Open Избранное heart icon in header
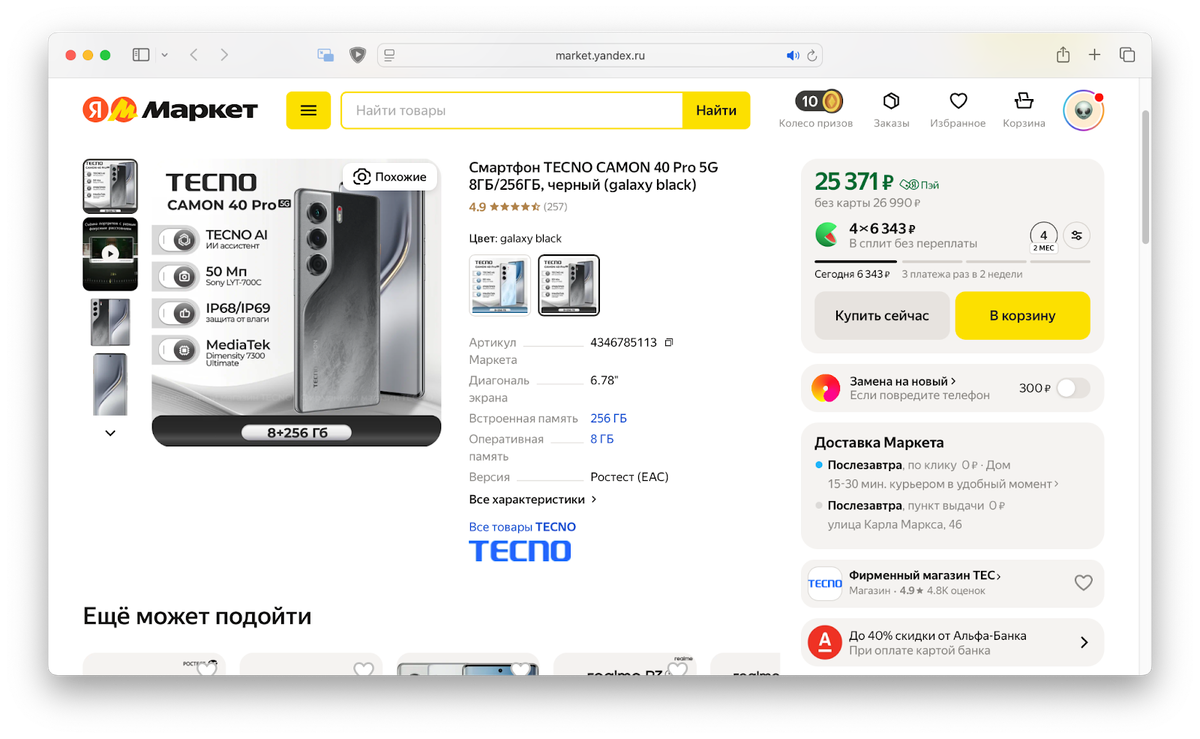 pos(958,101)
